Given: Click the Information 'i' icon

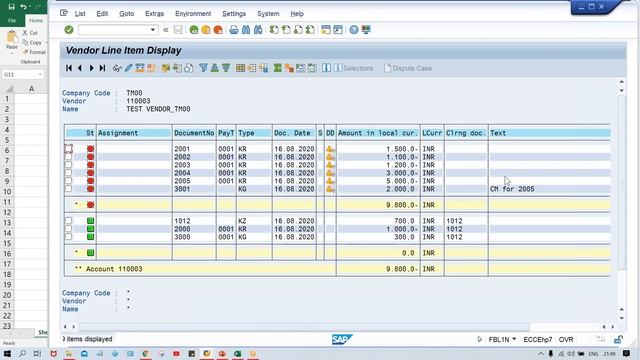Looking at the screenshot, I should pyautogui.click(x=326, y=68).
